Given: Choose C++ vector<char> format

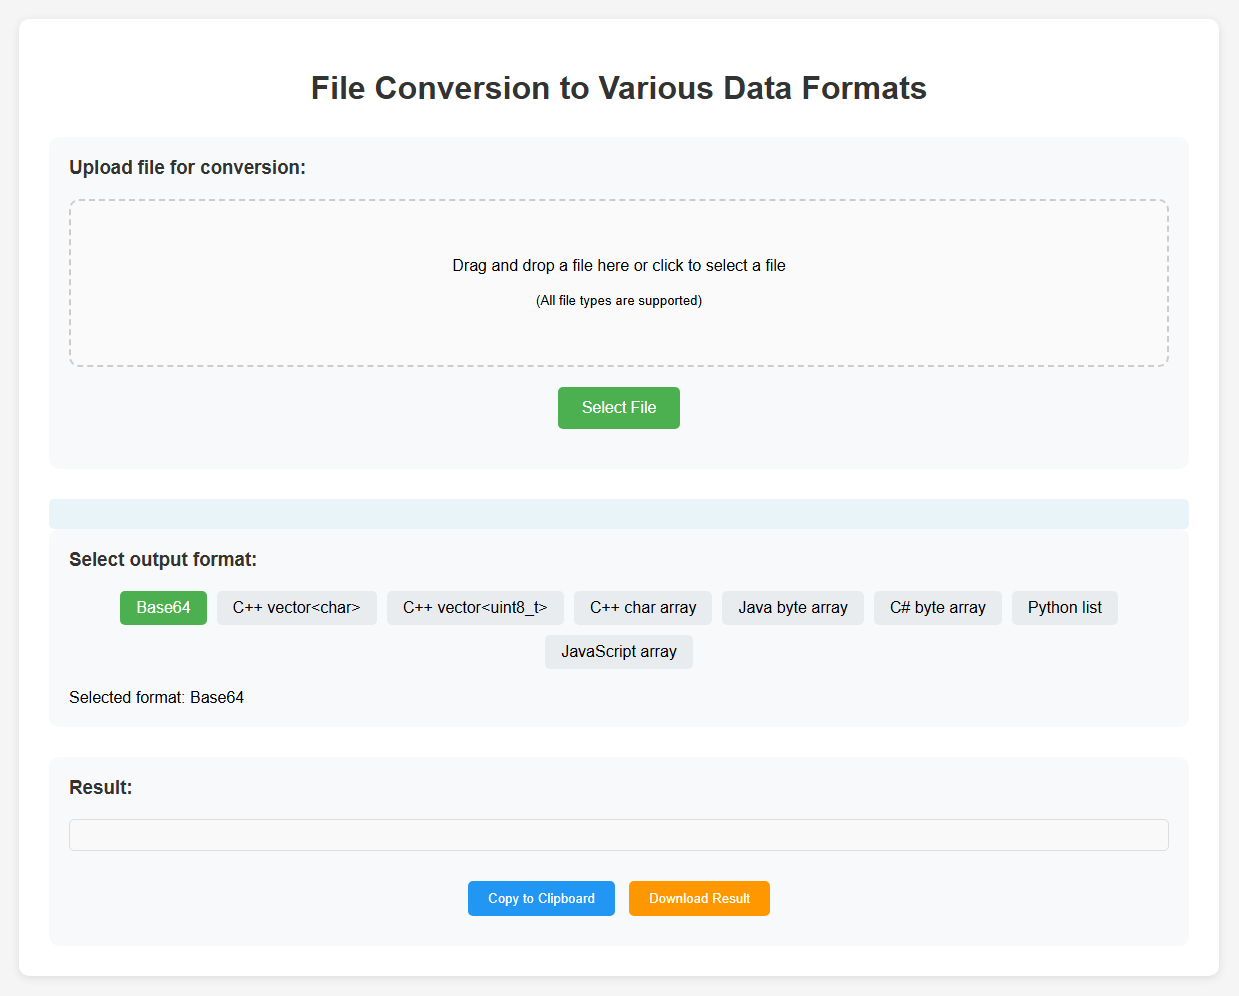Looking at the screenshot, I should [x=297, y=608].
